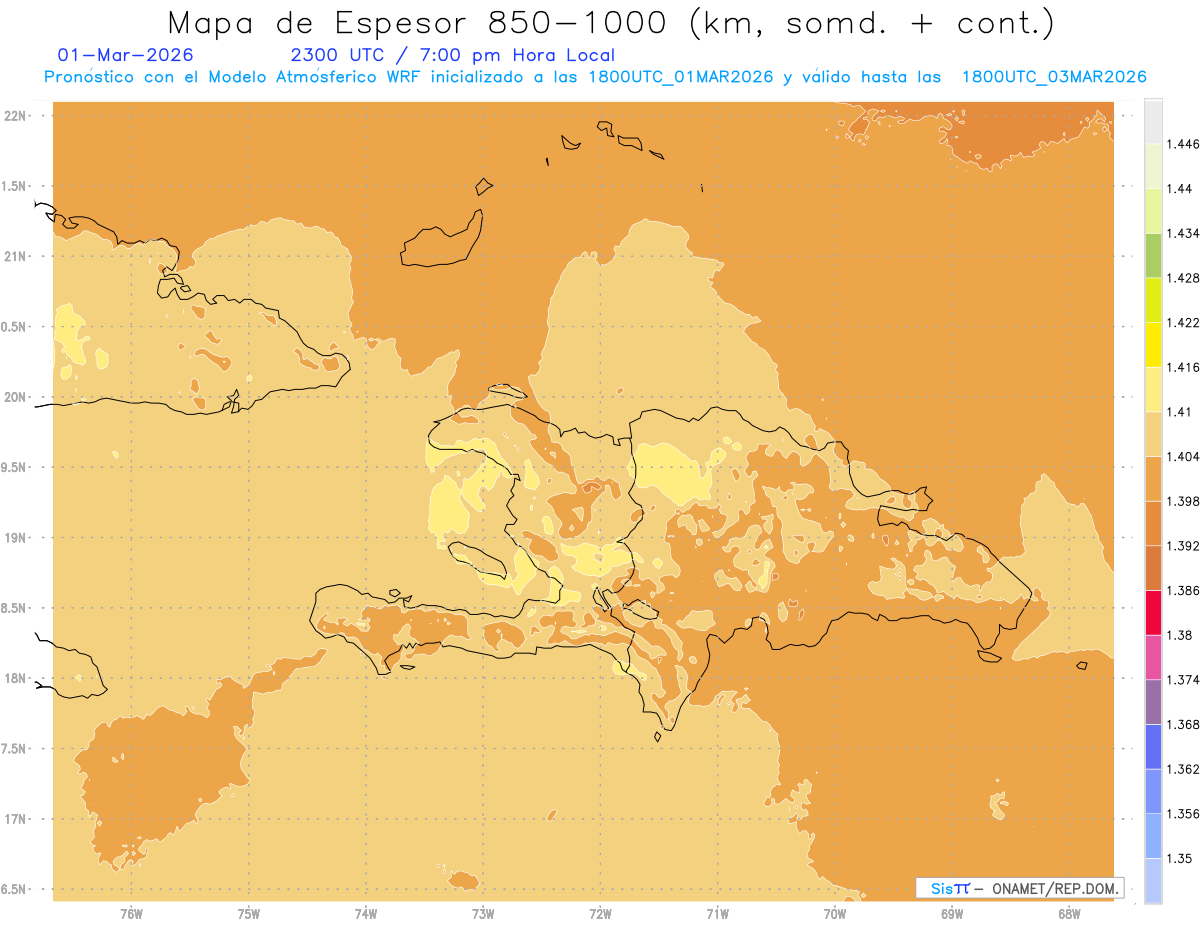The width and height of the screenshot is (1200, 927).
Task: Click the green 1.428–1.434 colorbar band
Action: 1153,255
